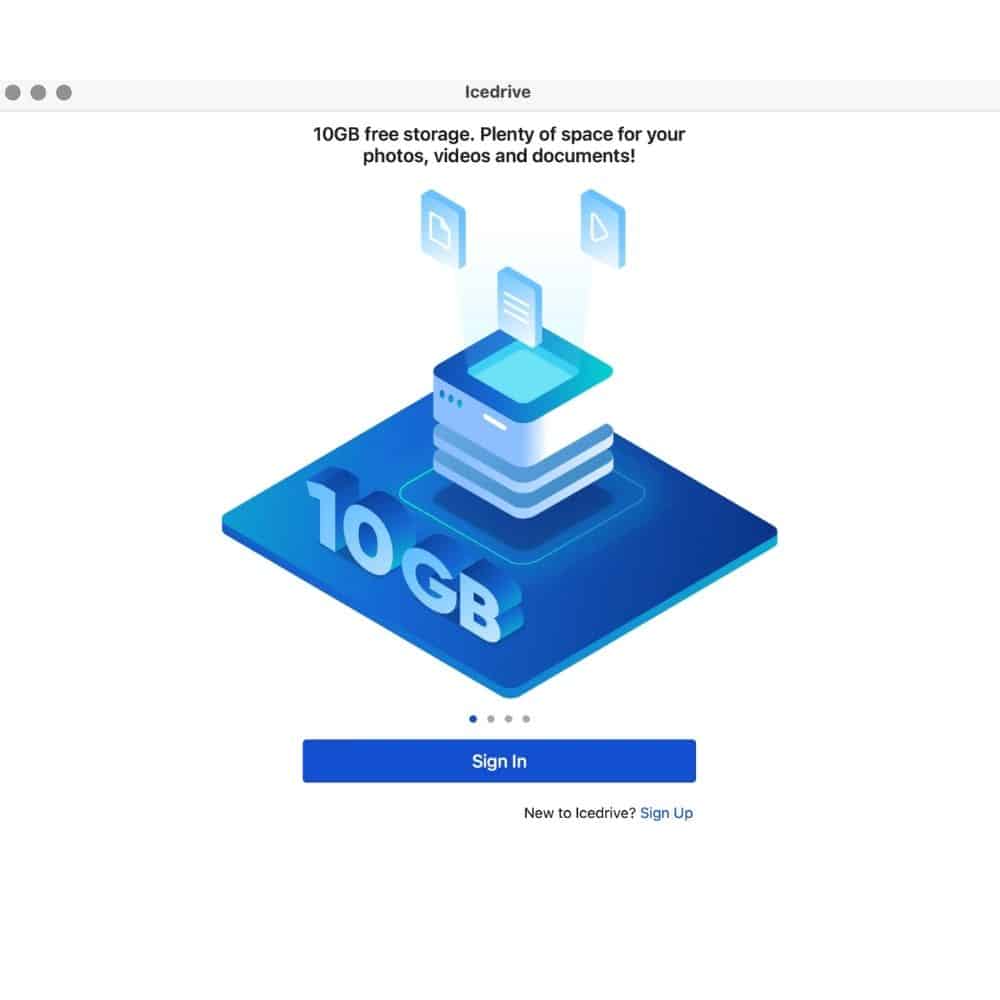
Task: Close the Icedrive window
Action: (x=13, y=92)
